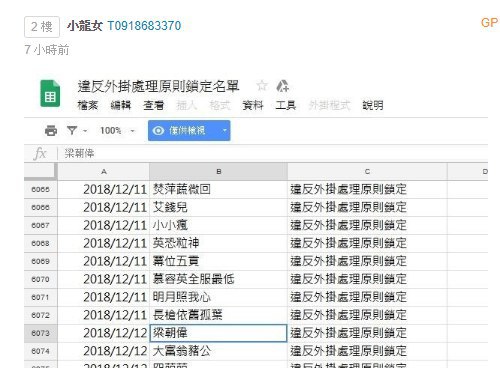This screenshot has height=368, width=500.
Task: Click column C cell in row 6074
Action: click(x=367, y=351)
